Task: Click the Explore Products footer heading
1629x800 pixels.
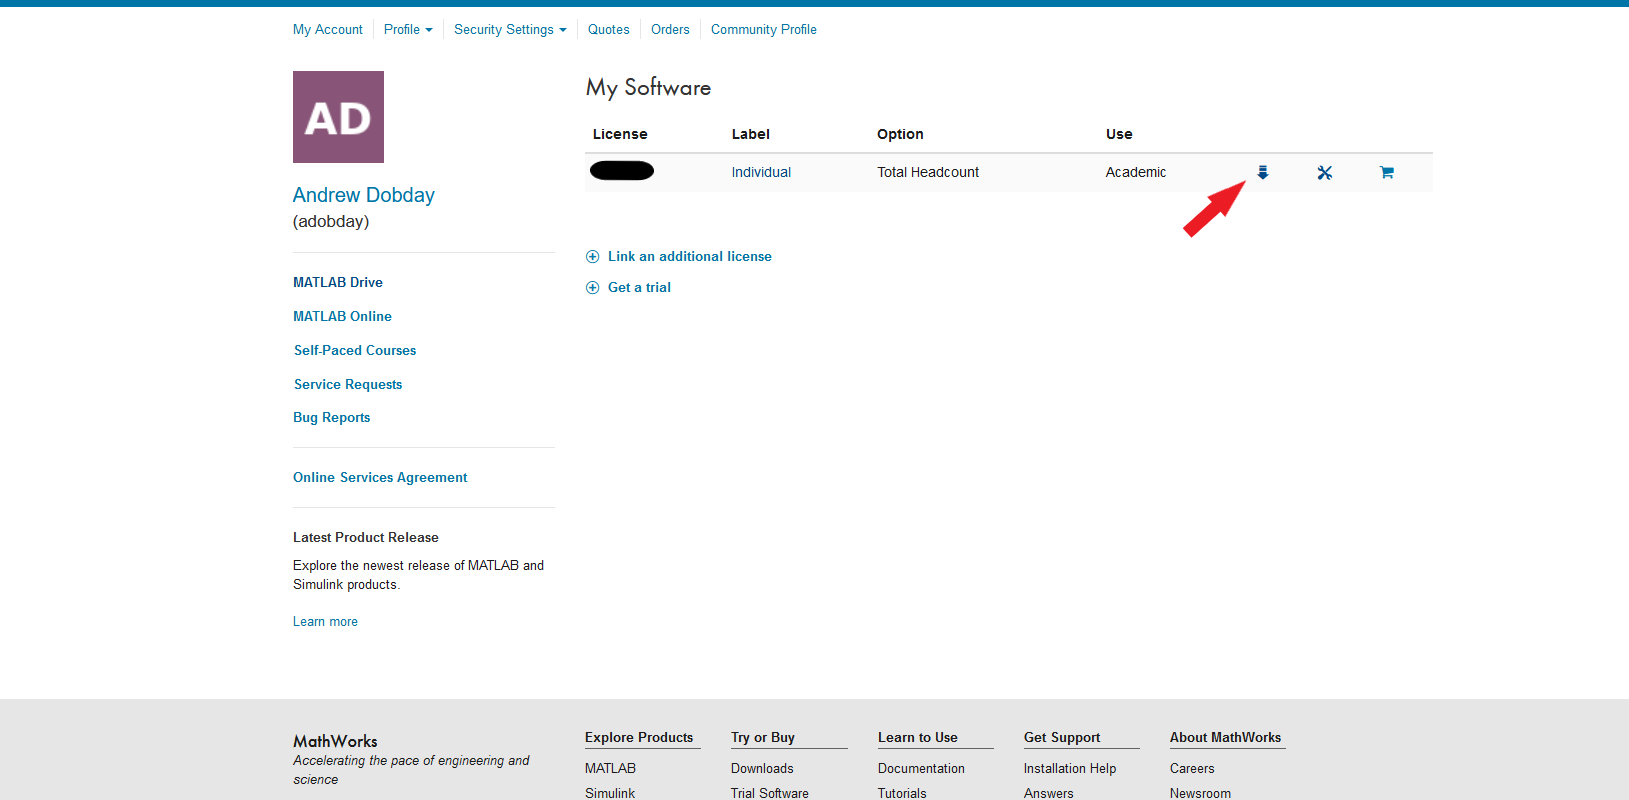Action: coord(639,737)
